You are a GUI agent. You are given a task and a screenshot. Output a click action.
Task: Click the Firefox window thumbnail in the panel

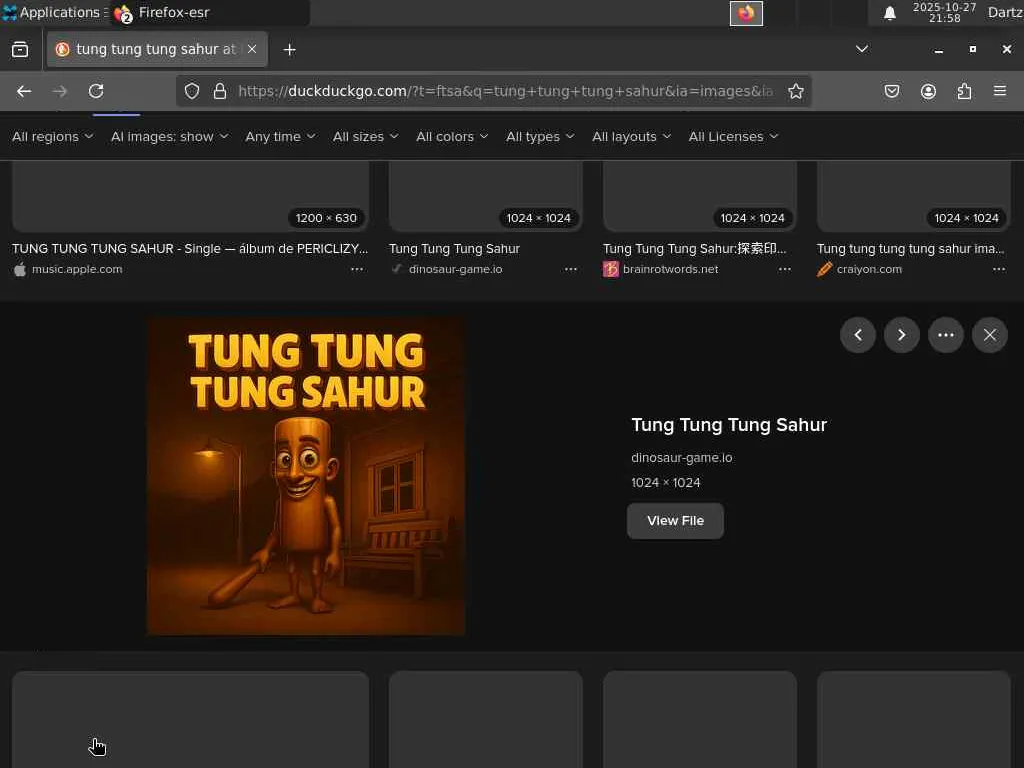[746, 13]
